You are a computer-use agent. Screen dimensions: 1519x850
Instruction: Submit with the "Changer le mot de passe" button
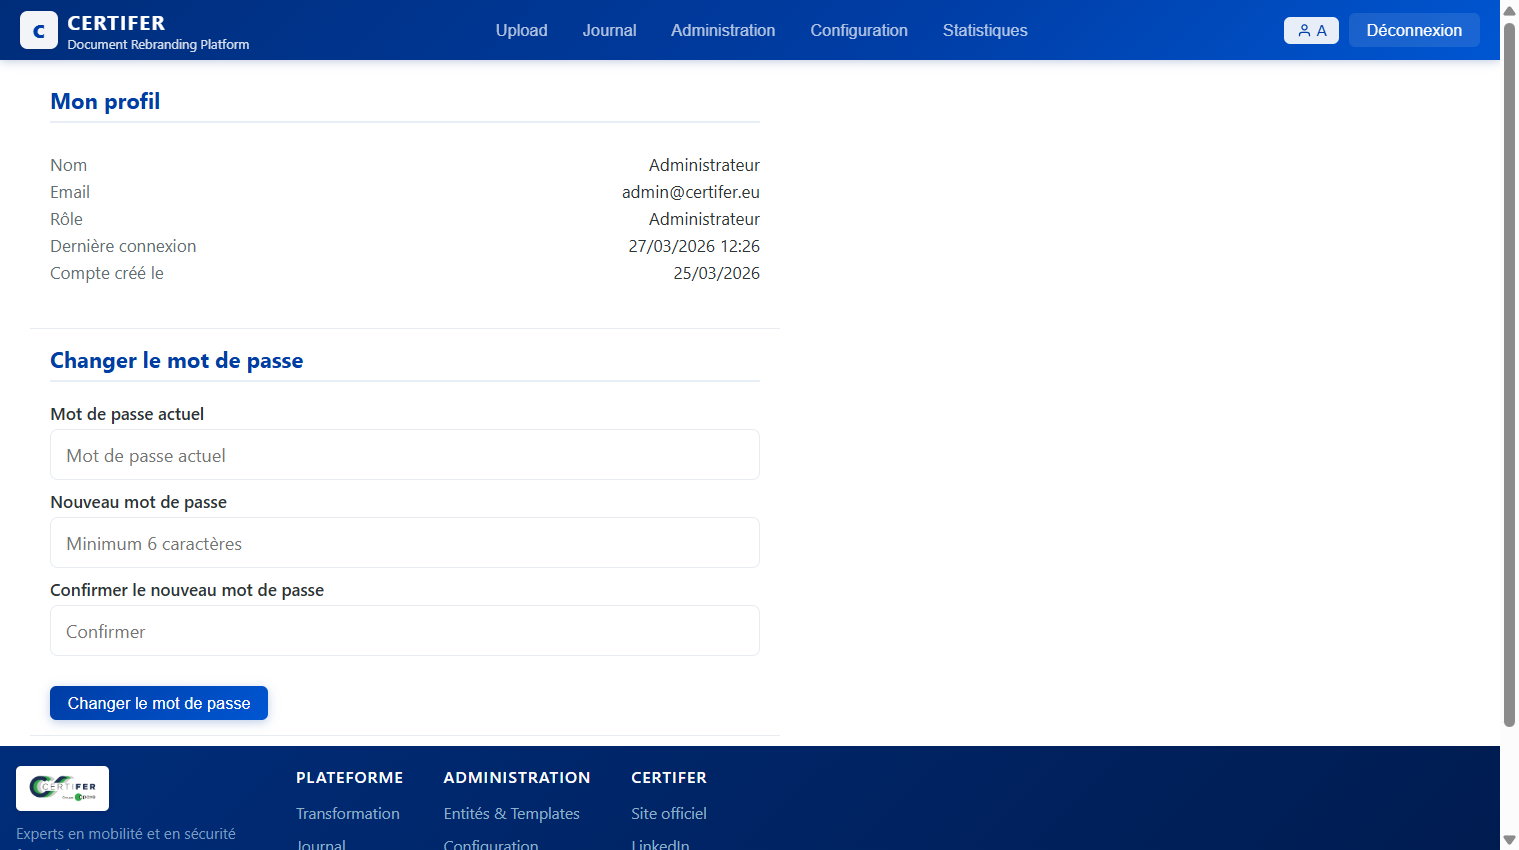[x=158, y=703]
